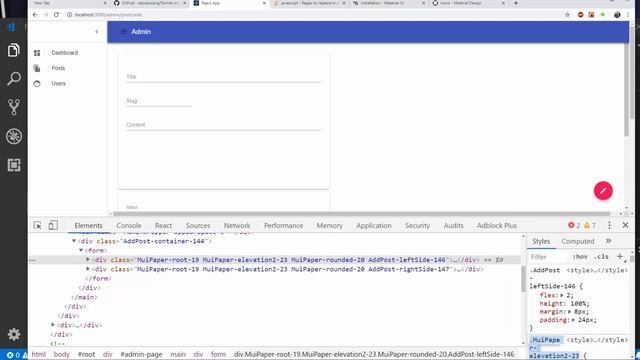The width and height of the screenshot is (640, 360).
Task: Click the red error count badge
Action: (574, 225)
